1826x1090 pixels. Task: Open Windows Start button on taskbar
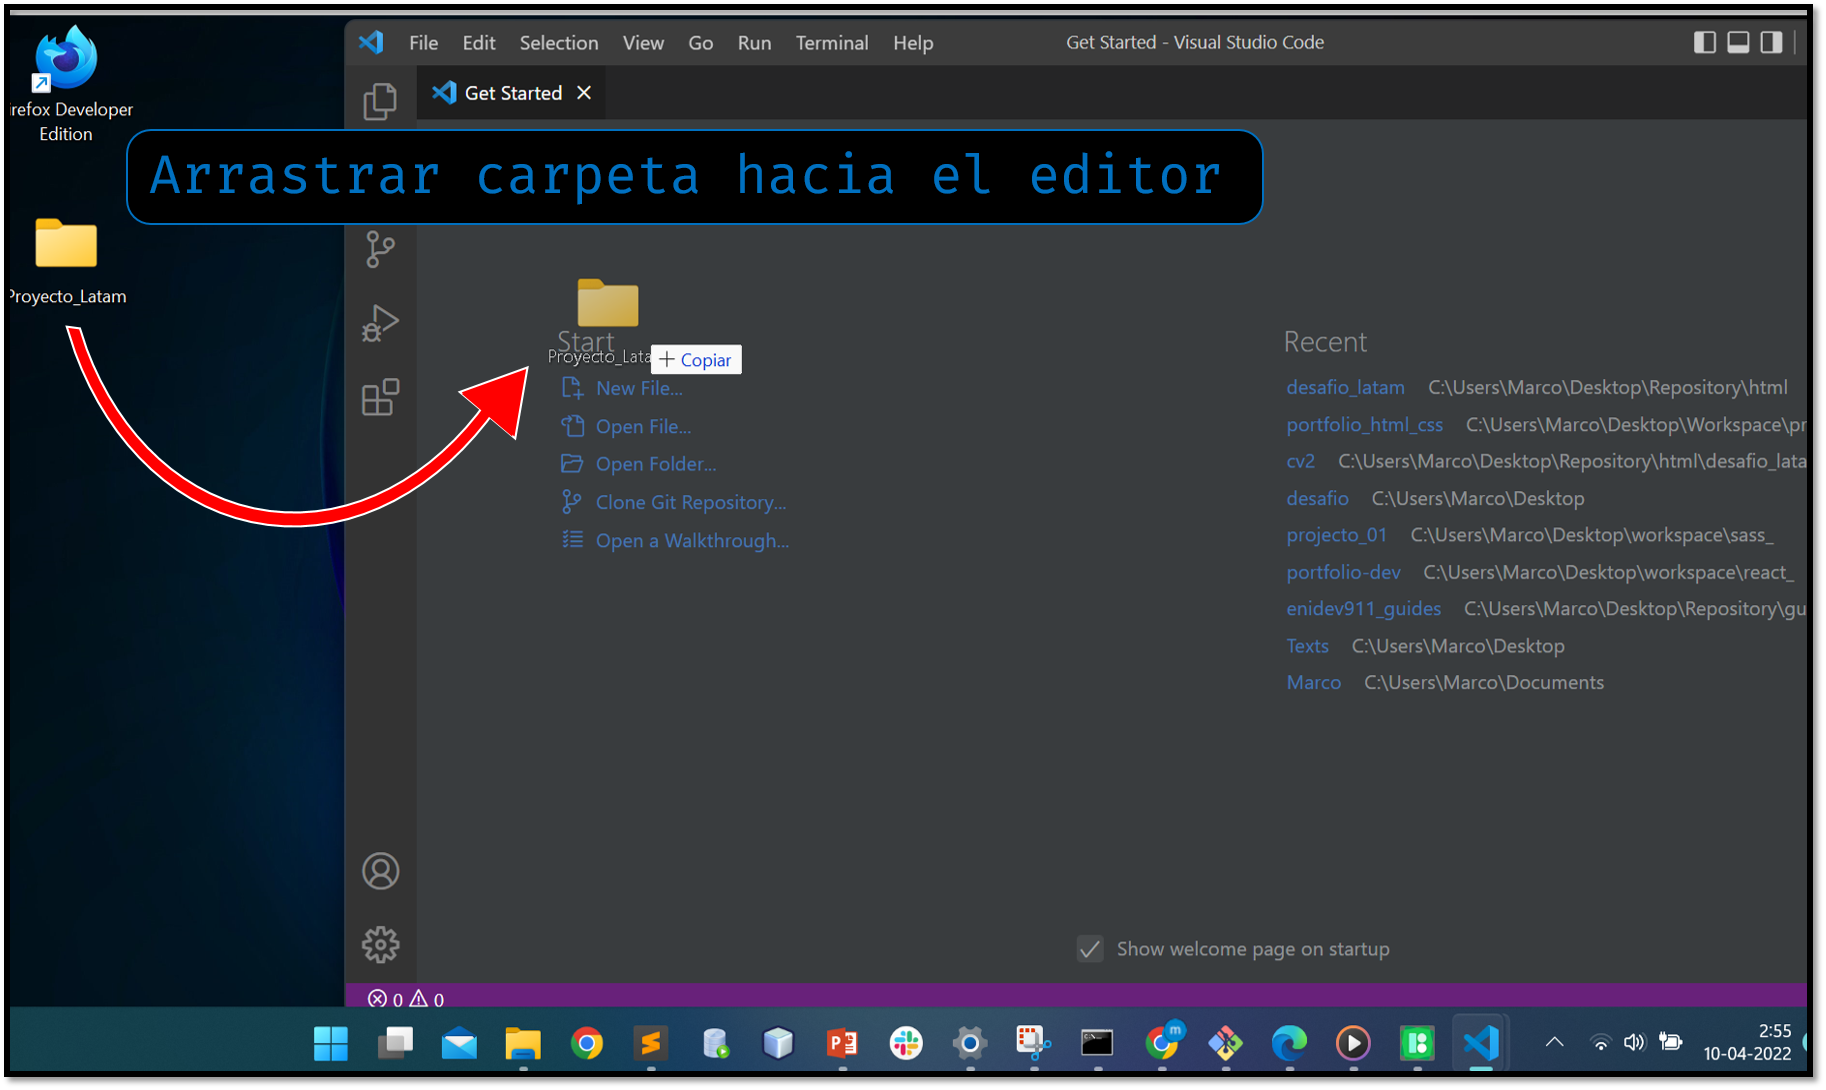coord(330,1043)
